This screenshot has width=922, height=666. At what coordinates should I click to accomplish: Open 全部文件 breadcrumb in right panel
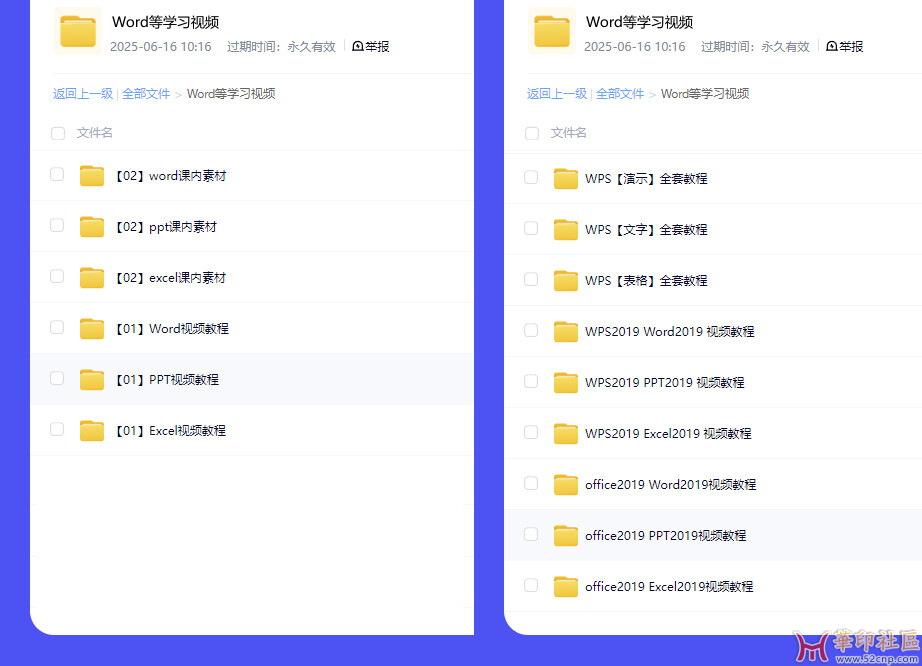(620, 94)
